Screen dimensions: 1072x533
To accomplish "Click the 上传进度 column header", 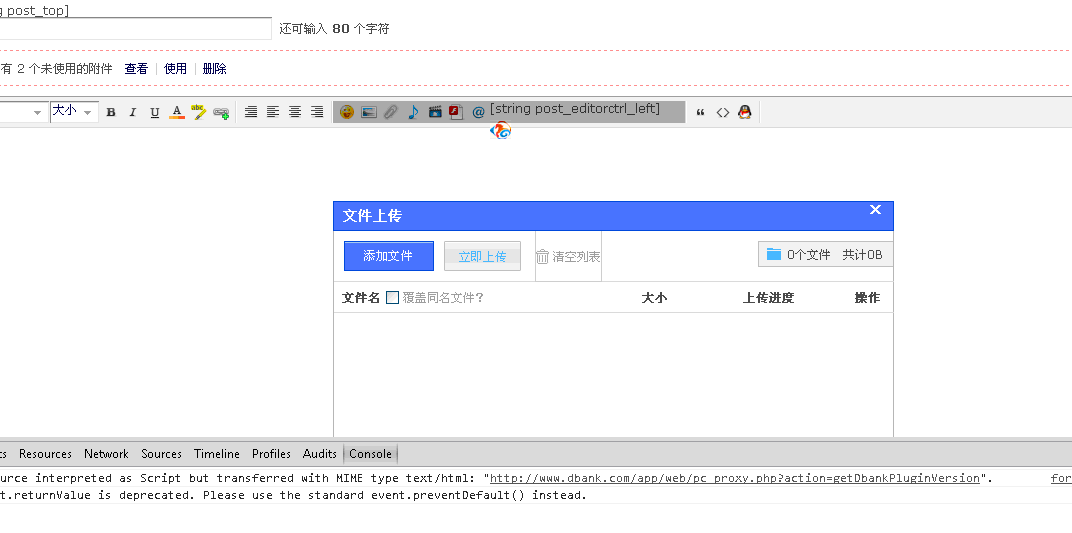I will point(768,298).
